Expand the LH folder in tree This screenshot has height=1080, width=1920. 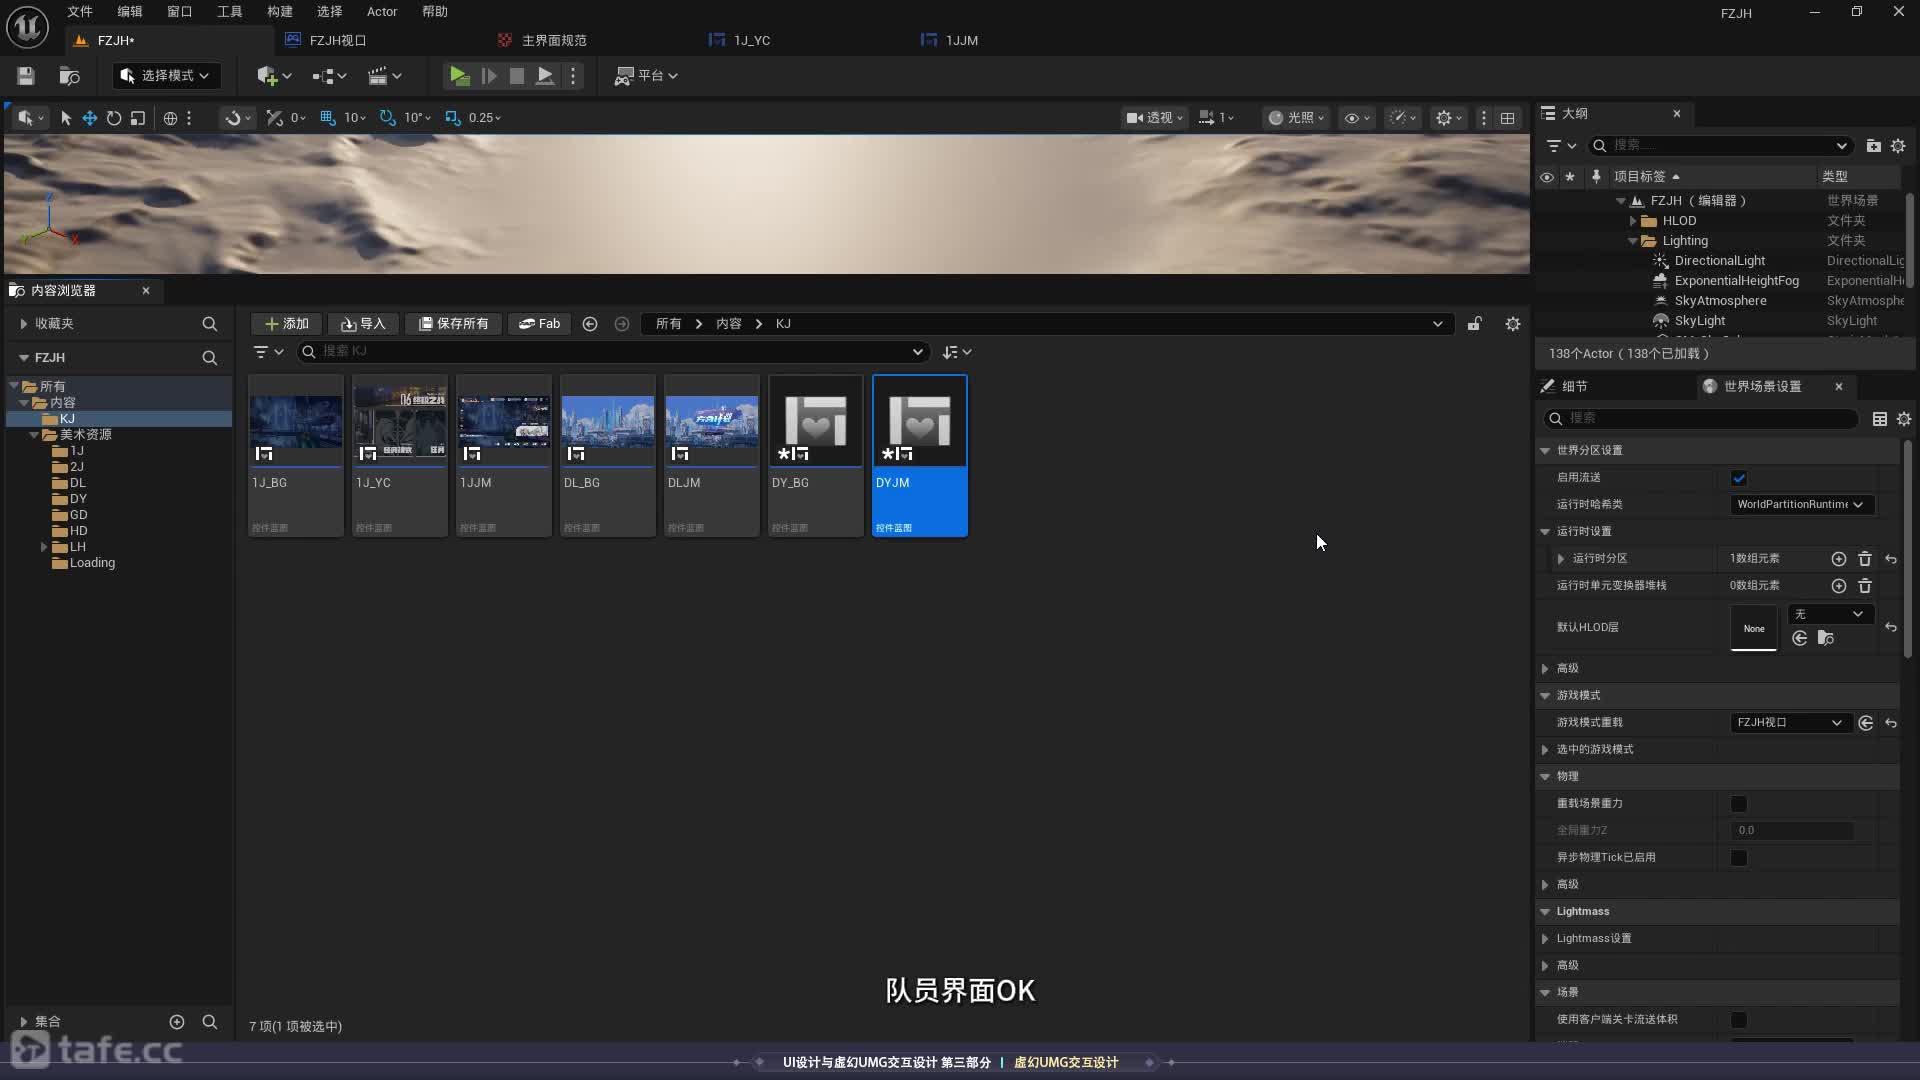point(44,547)
